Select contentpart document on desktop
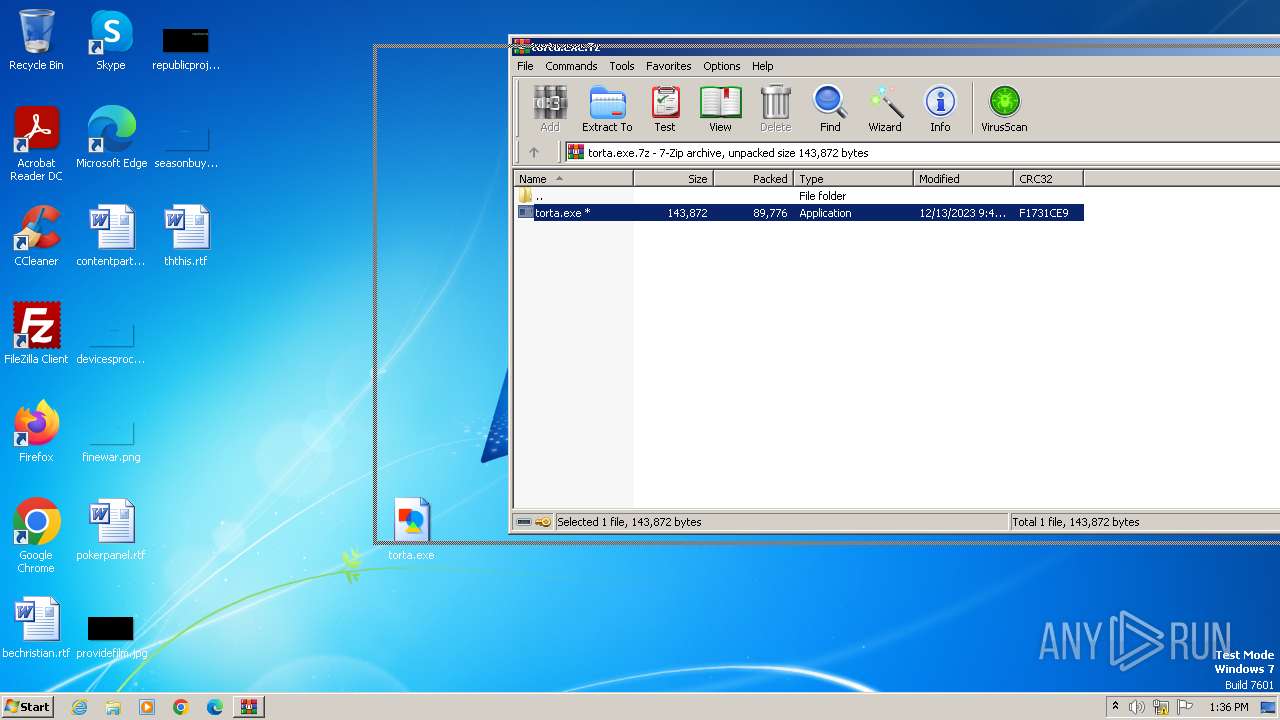 111,236
